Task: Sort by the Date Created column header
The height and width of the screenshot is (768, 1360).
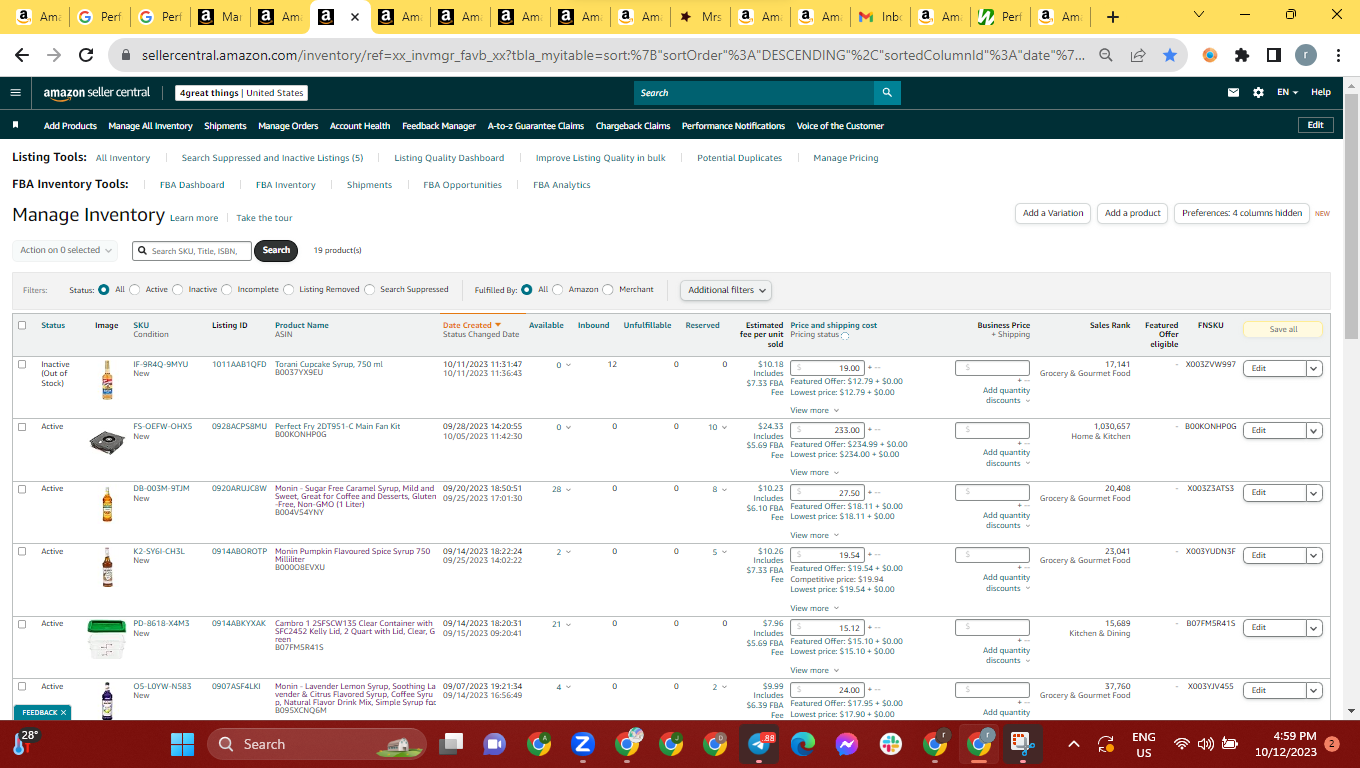Action: click(472, 325)
